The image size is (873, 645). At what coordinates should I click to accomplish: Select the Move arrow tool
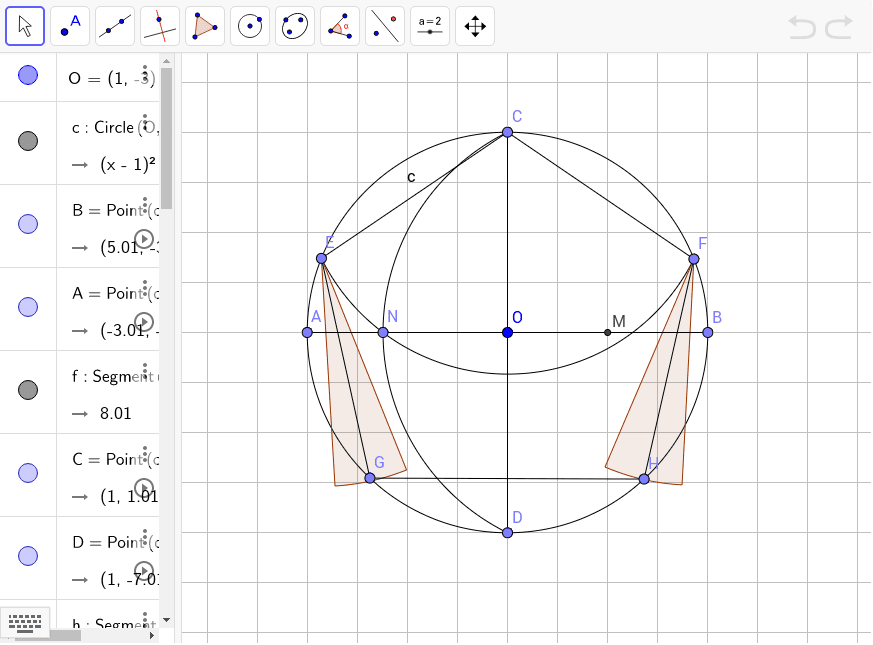click(x=25, y=26)
